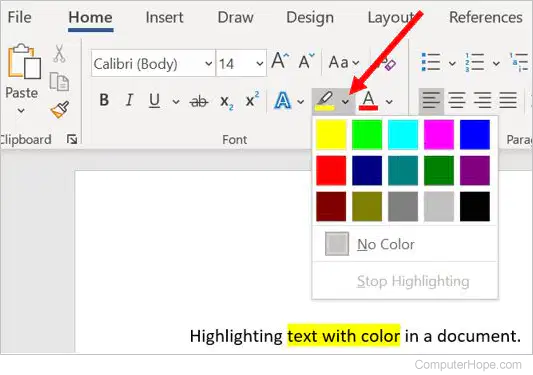Click the Cut scissors icon

pos(59,54)
